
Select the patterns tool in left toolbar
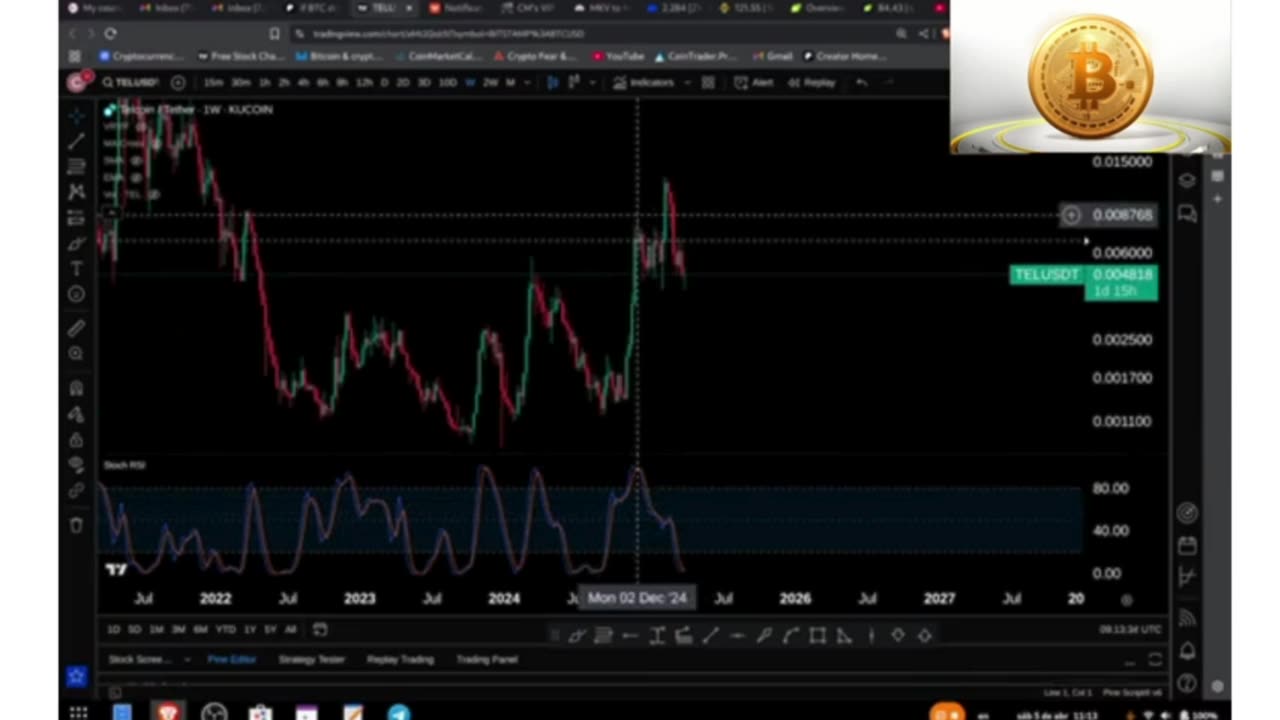(x=76, y=191)
